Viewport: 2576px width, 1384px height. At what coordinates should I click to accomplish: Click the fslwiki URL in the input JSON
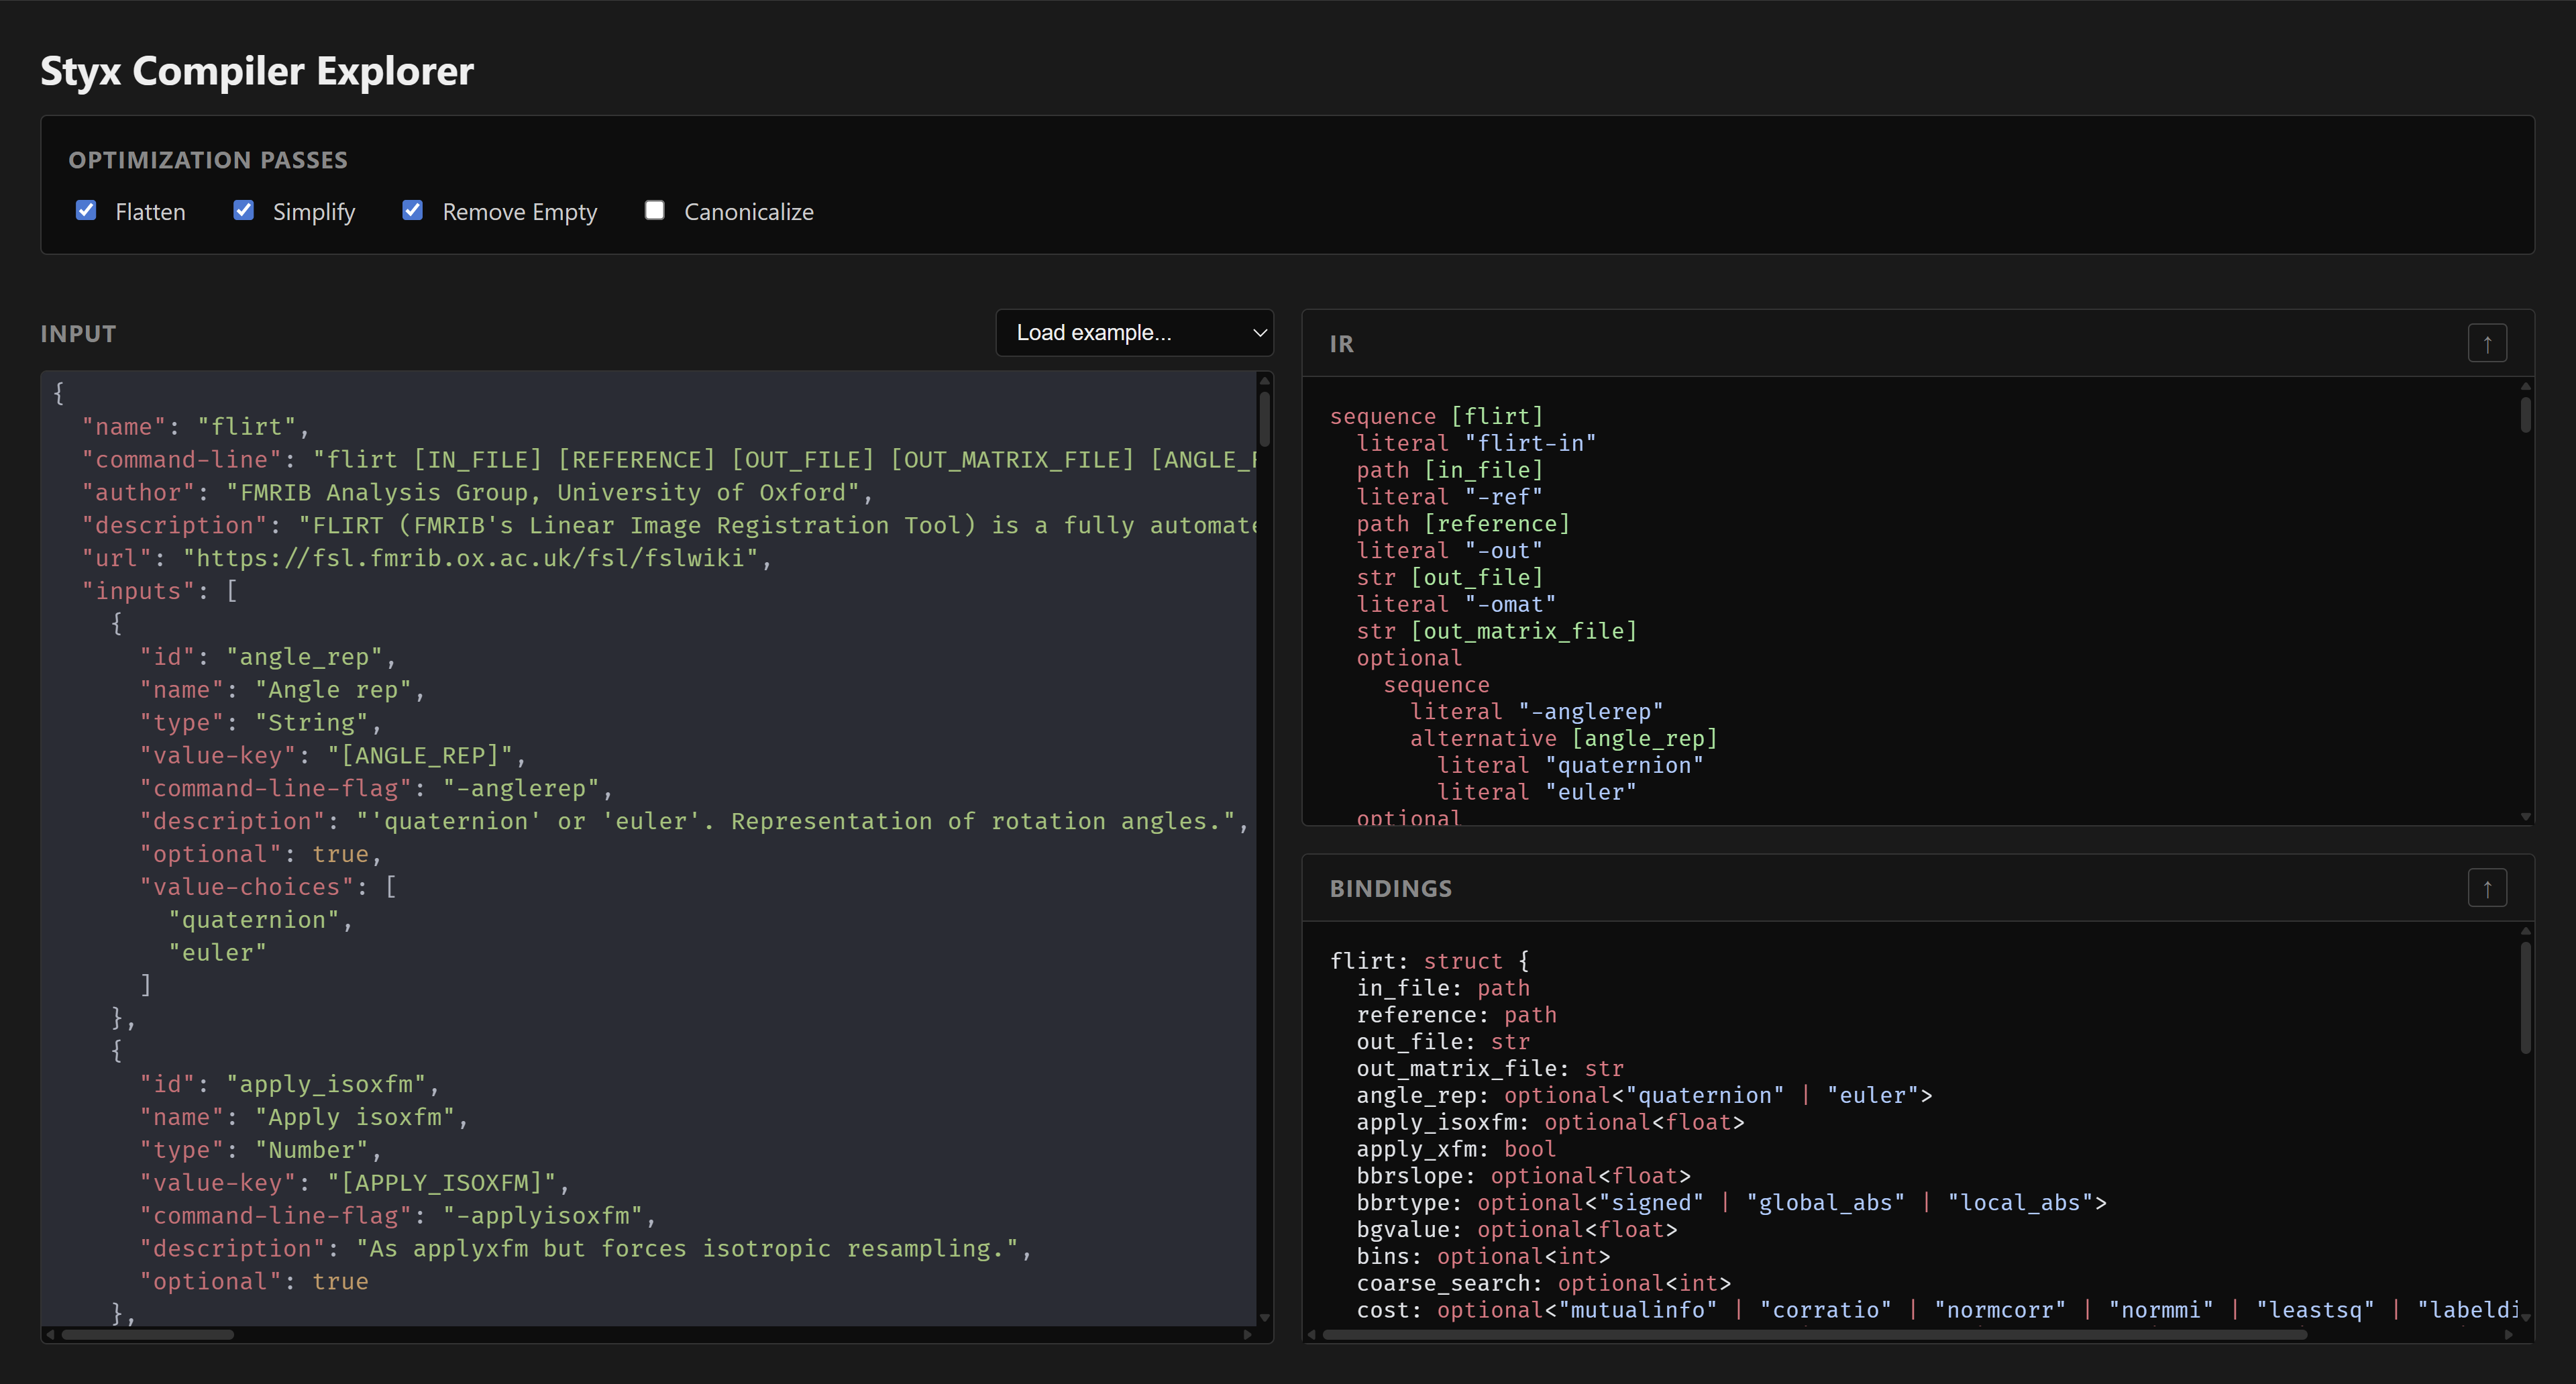click(x=470, y=557)
